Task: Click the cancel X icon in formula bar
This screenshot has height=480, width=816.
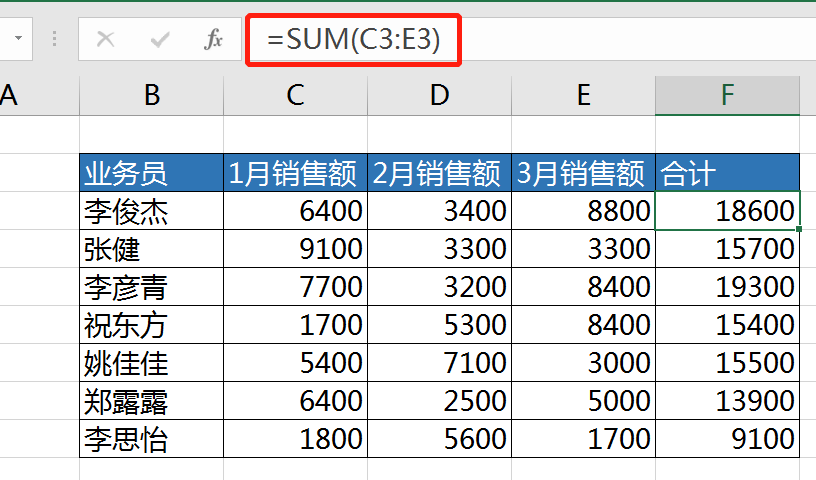Action: tap(106, 39)
